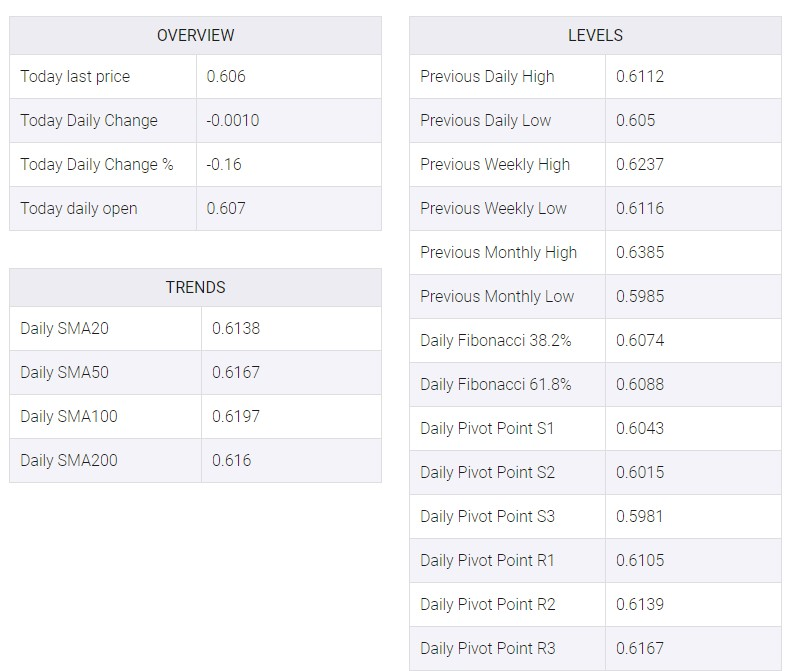794x671 pixels.
Task: Click the Daily Fibonacci 61.8% value 0.6088
Action: pyautogui.click(x=640, y=384)
